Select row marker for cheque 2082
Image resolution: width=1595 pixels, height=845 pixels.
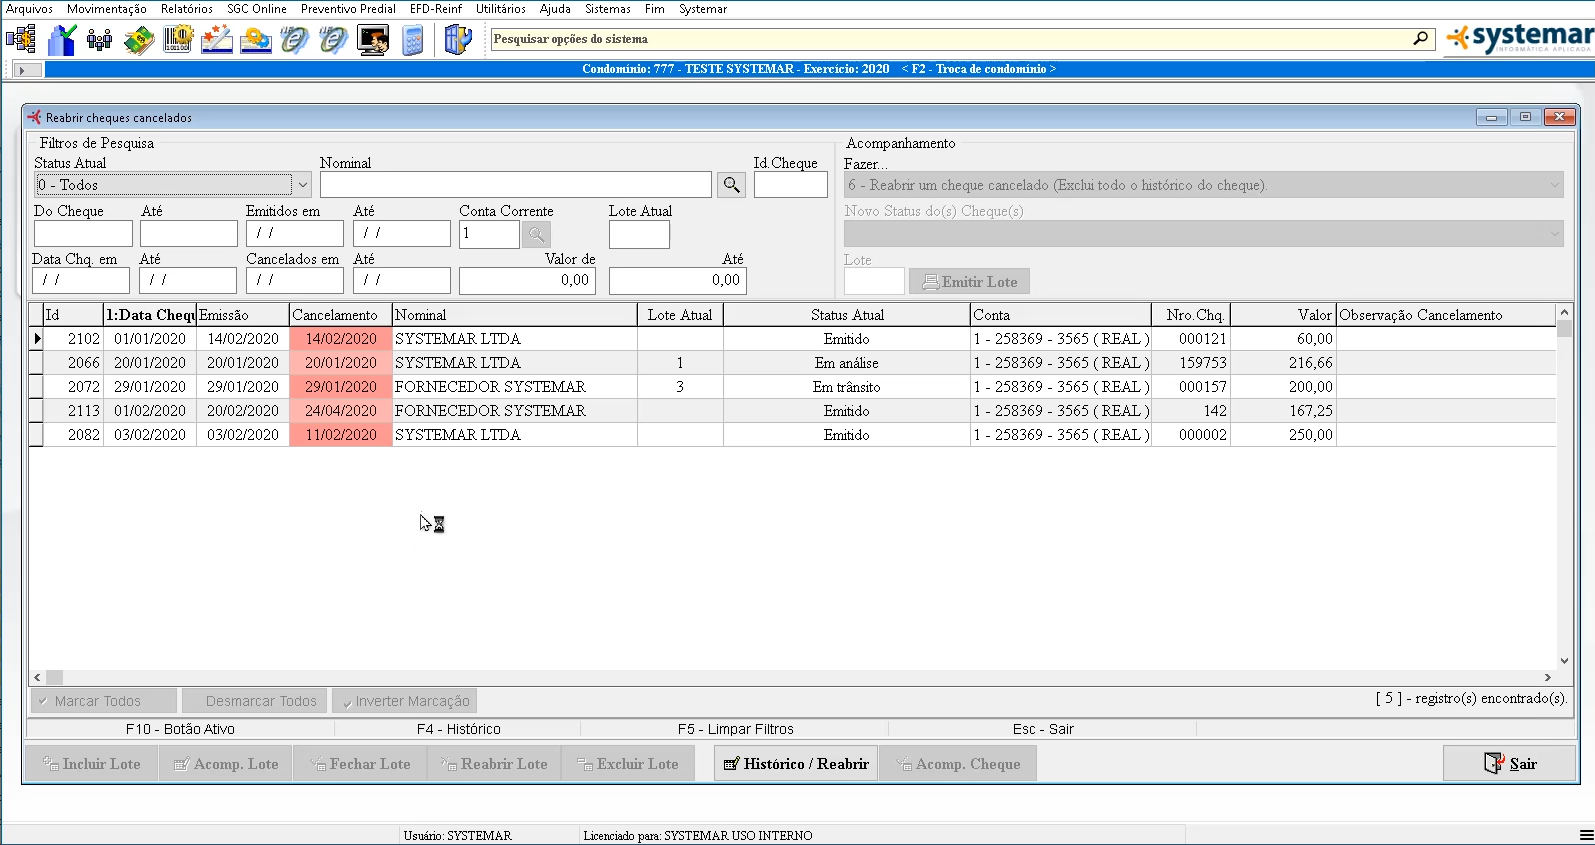(36, 435)
